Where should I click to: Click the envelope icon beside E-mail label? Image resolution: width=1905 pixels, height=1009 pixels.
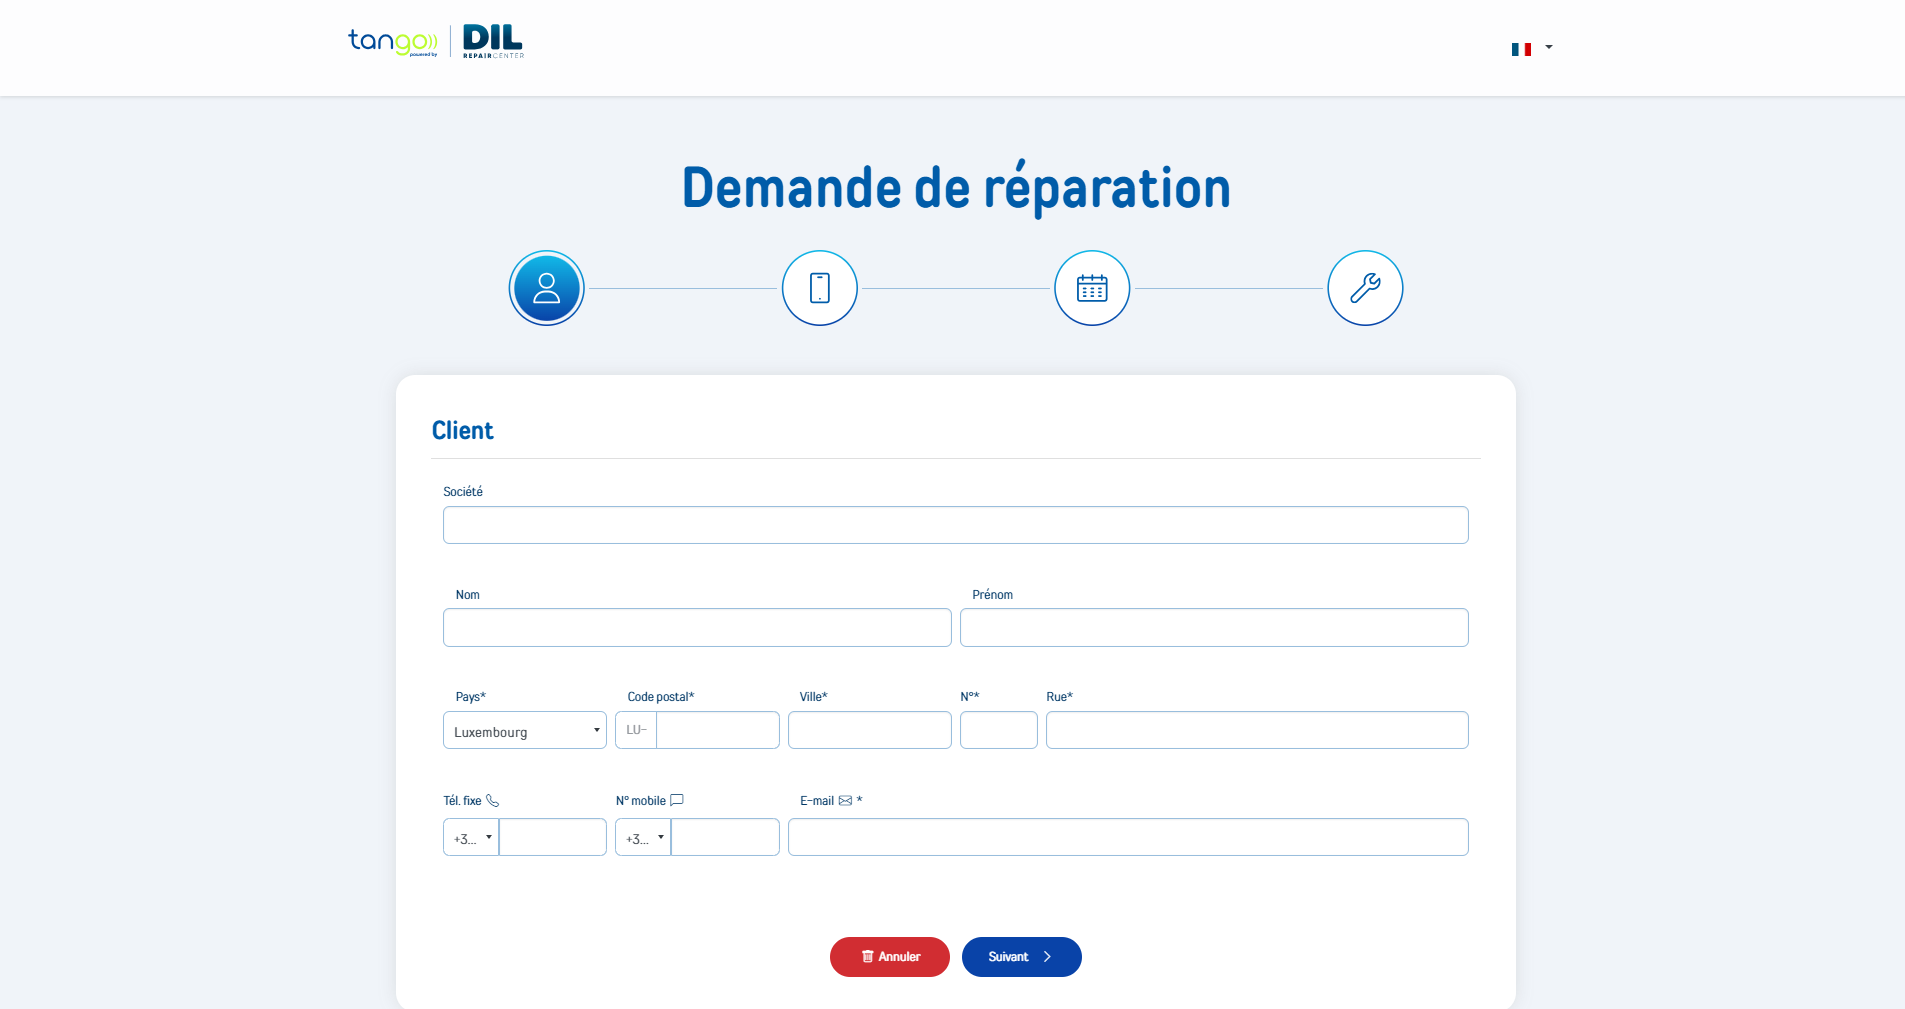point(845,801)
